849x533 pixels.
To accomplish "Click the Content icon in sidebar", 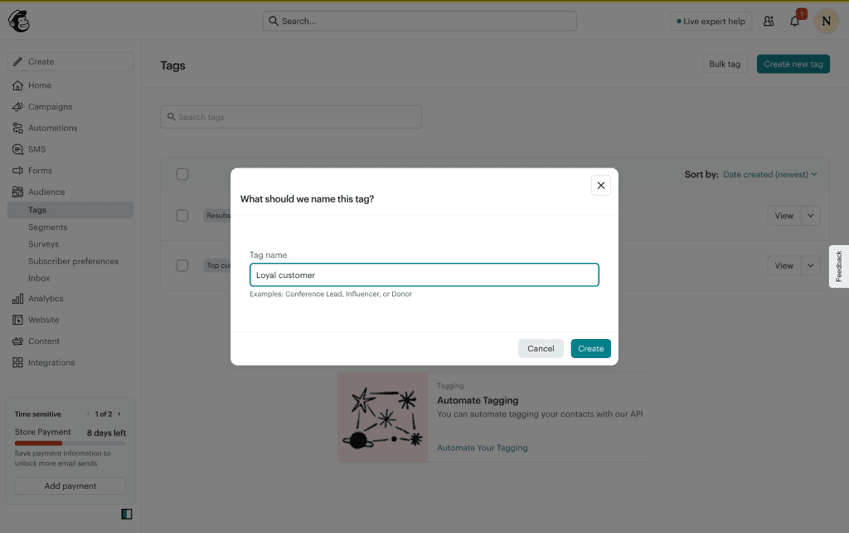I will [17, 341].
